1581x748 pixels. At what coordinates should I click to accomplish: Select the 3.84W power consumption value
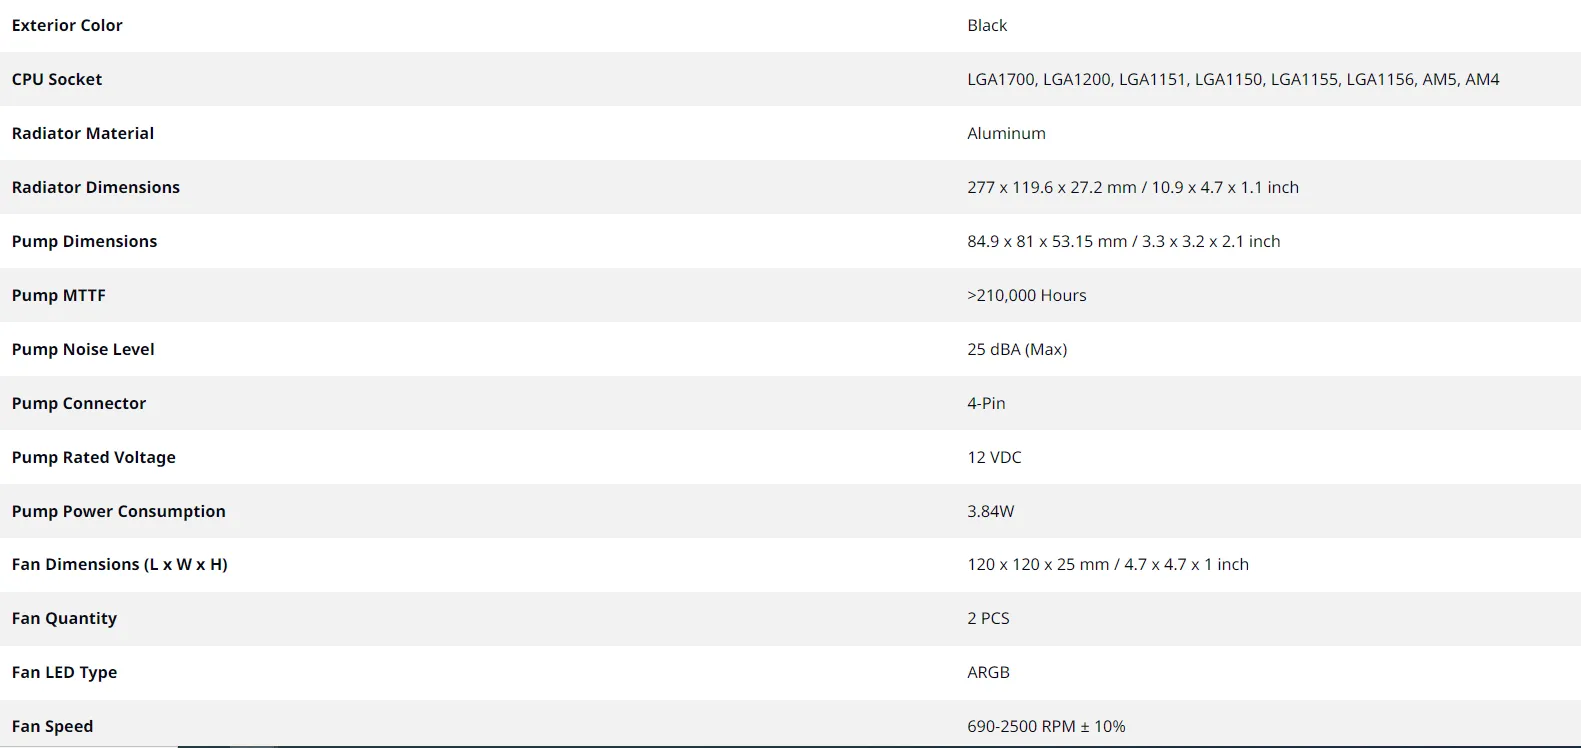[990, 511]
